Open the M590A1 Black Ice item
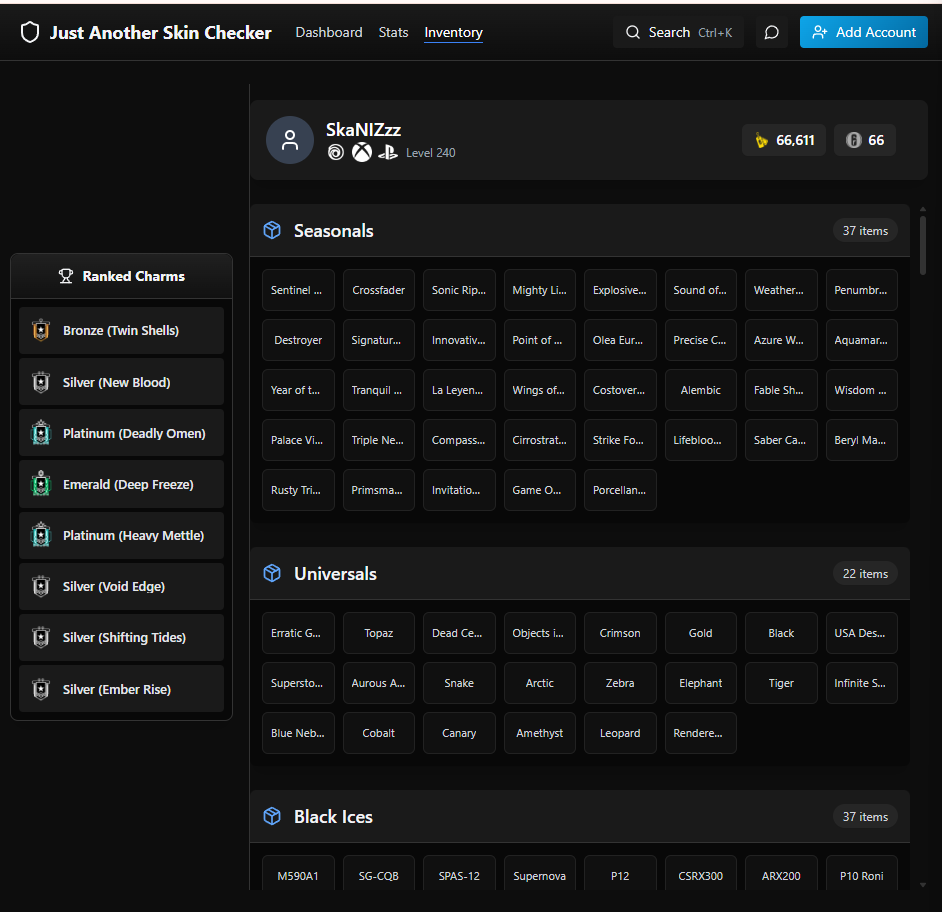Viewport: 942px width, 912px height. point(298,874)
